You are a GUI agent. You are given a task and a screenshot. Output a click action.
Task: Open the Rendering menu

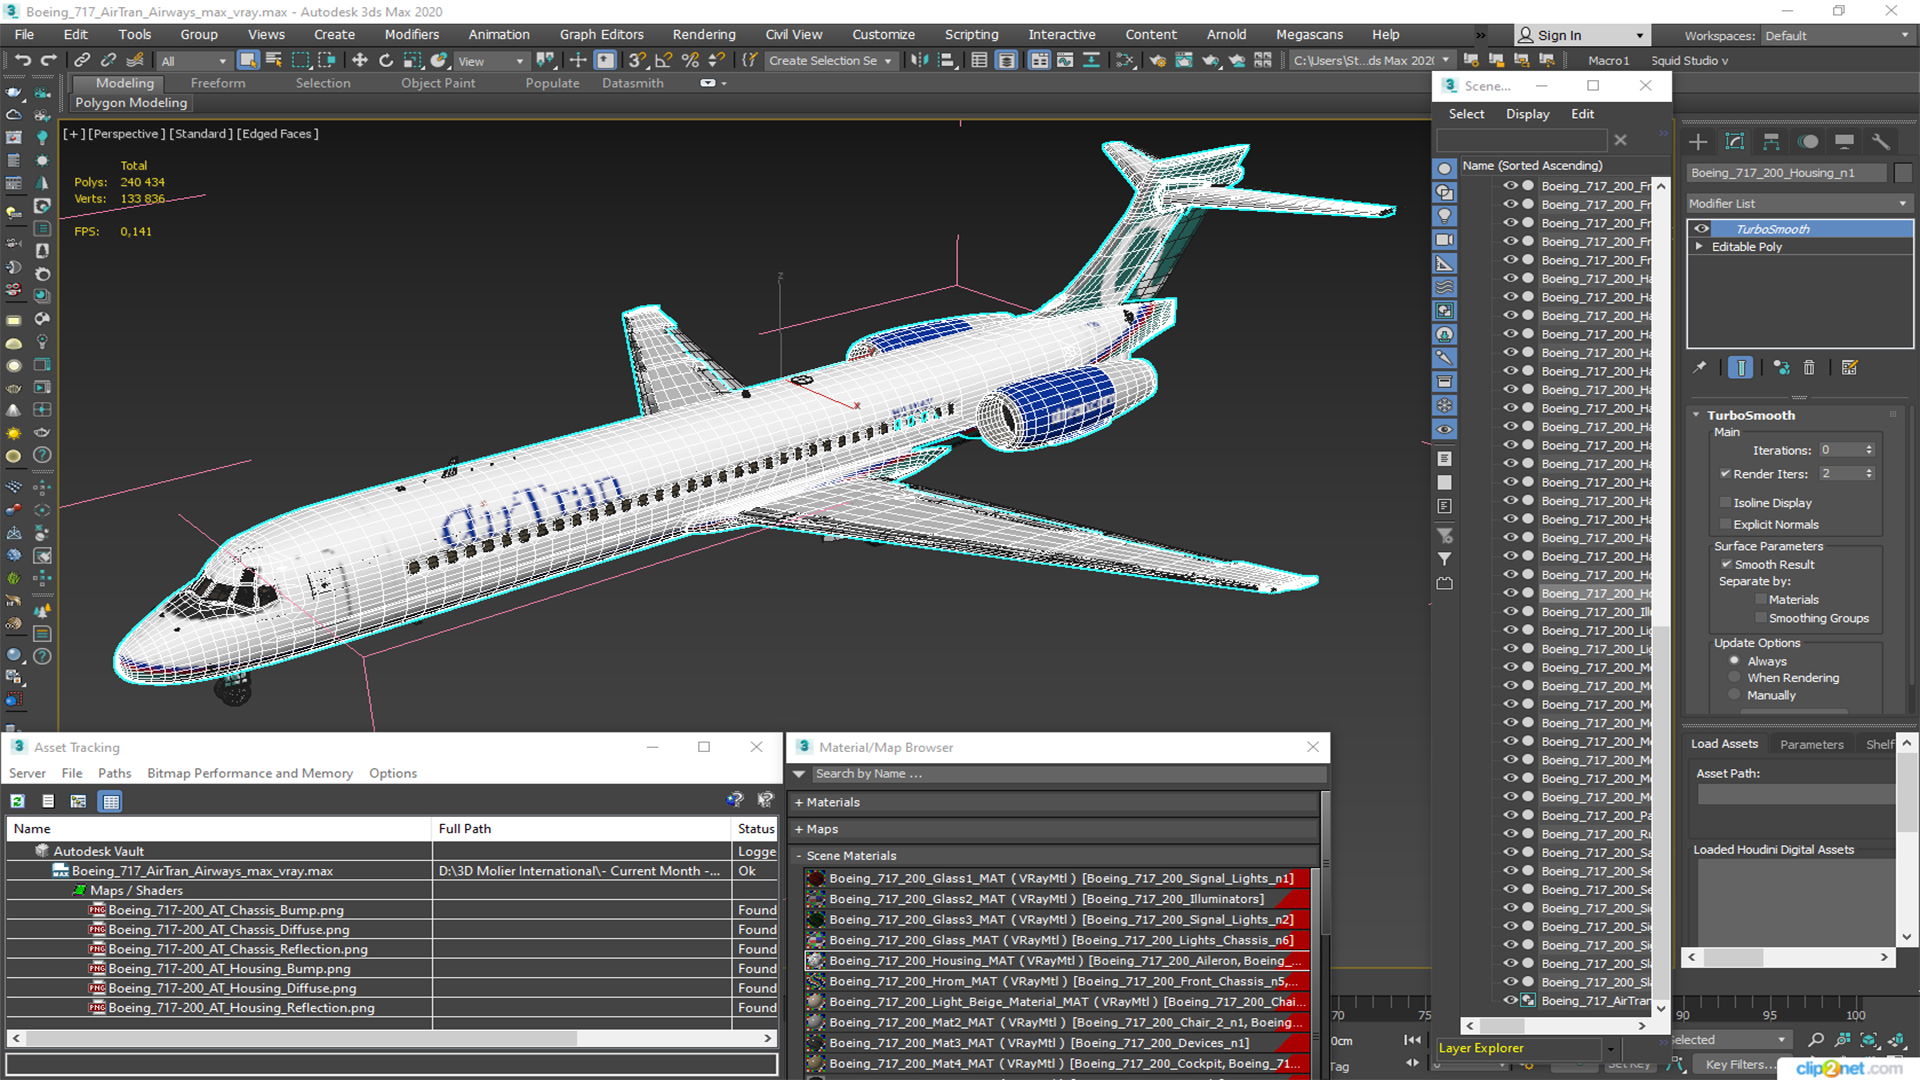click(x=704, y=34)
